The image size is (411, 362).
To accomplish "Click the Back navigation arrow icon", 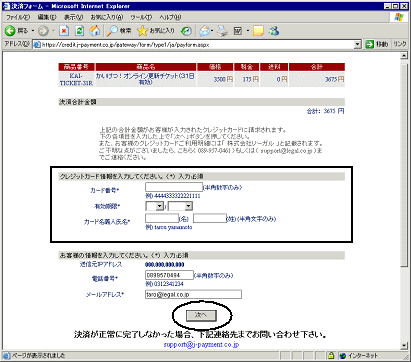I will 10,31.
